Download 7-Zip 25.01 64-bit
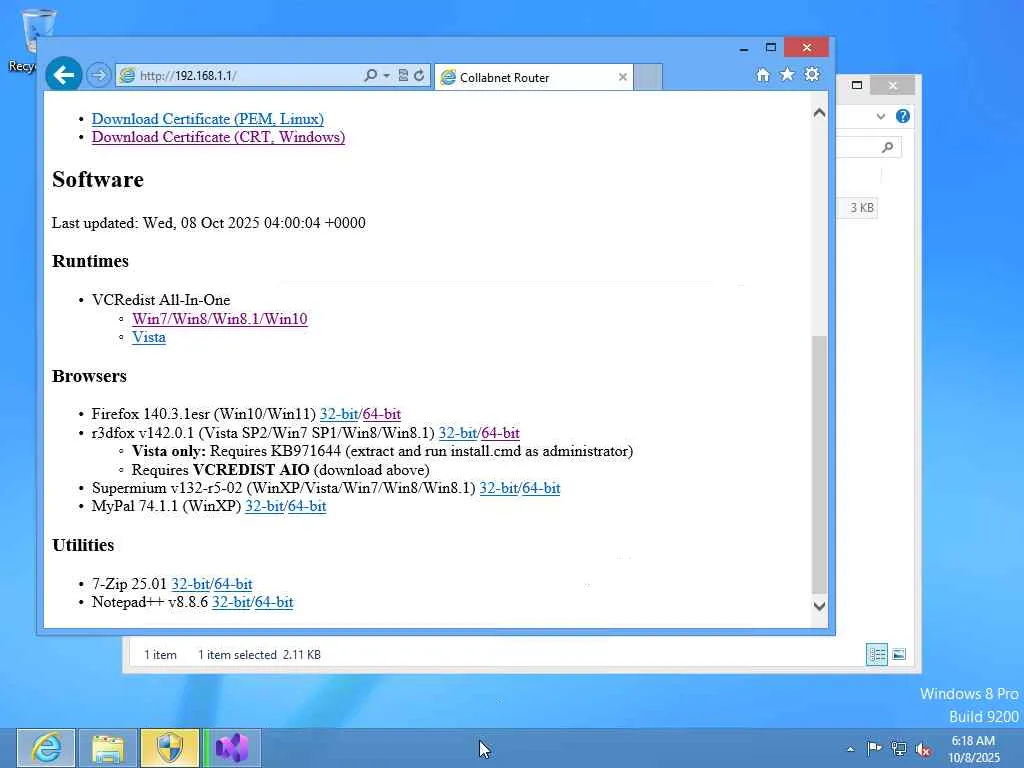 pyautogui.click(x=233, y=584)
